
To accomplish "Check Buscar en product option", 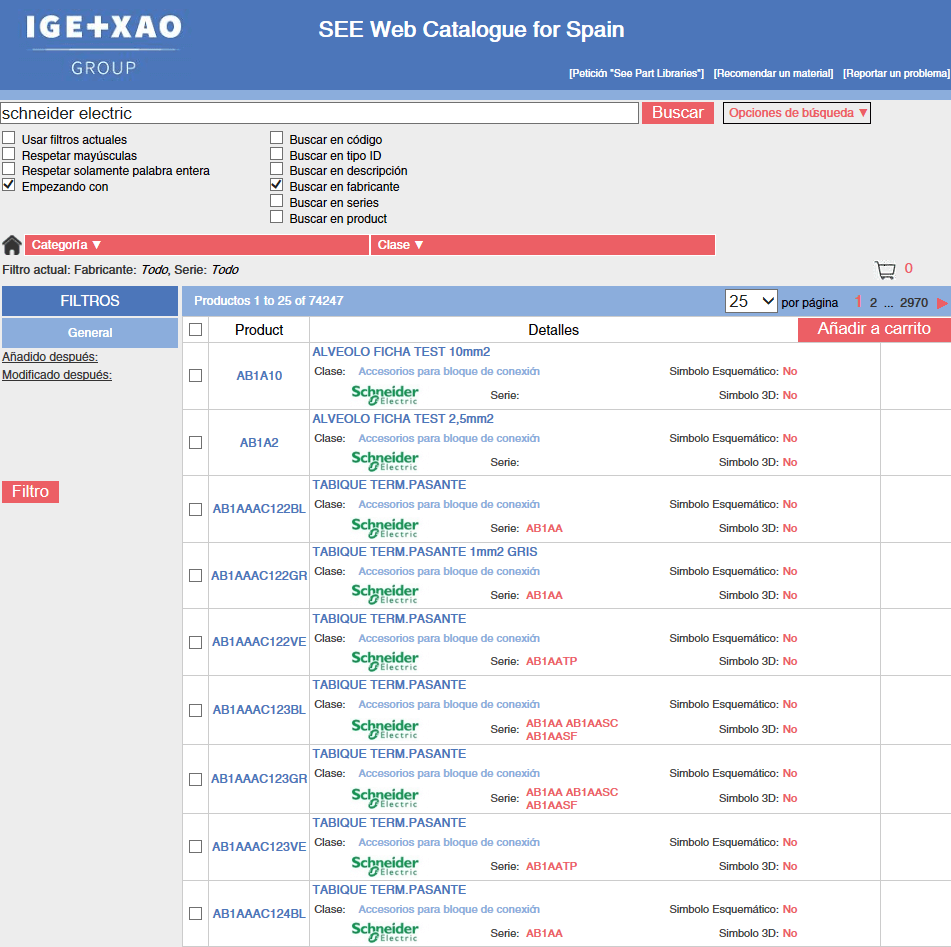I will [277, 217].
